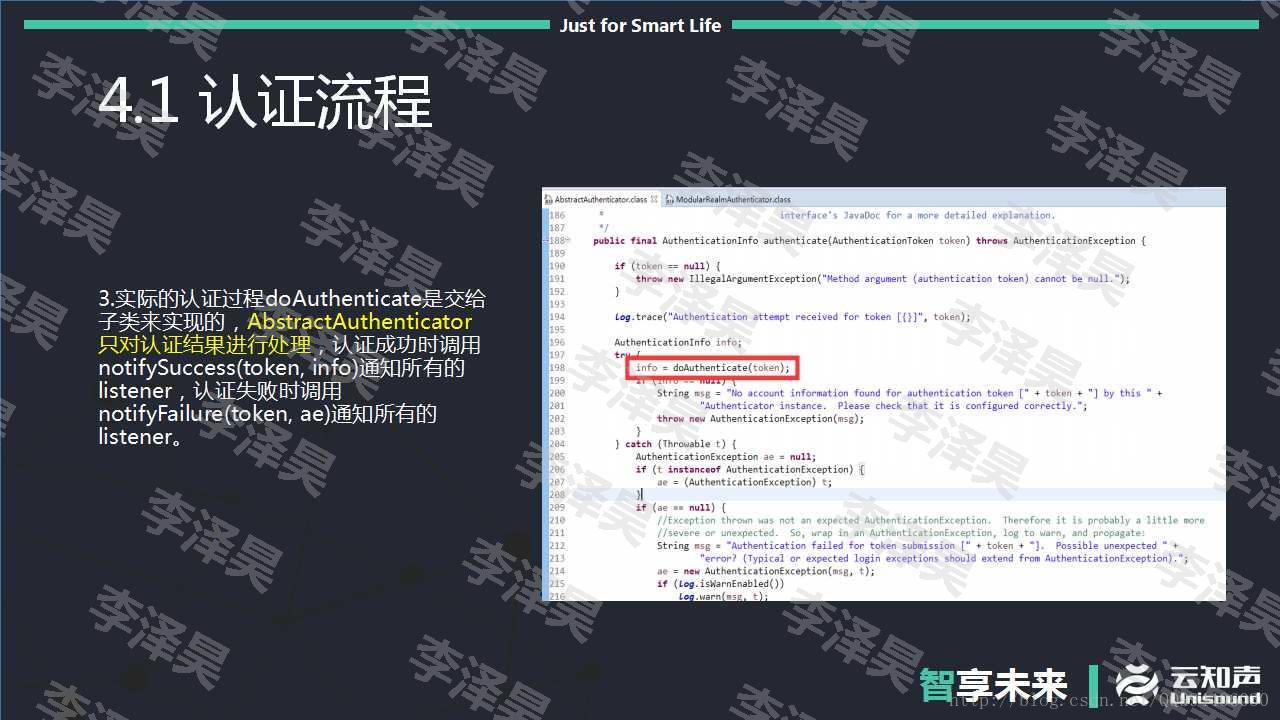Click 'if (ae == null)' on line 209
Viewport: 1280px width, 720px height.
click(675, 508)
